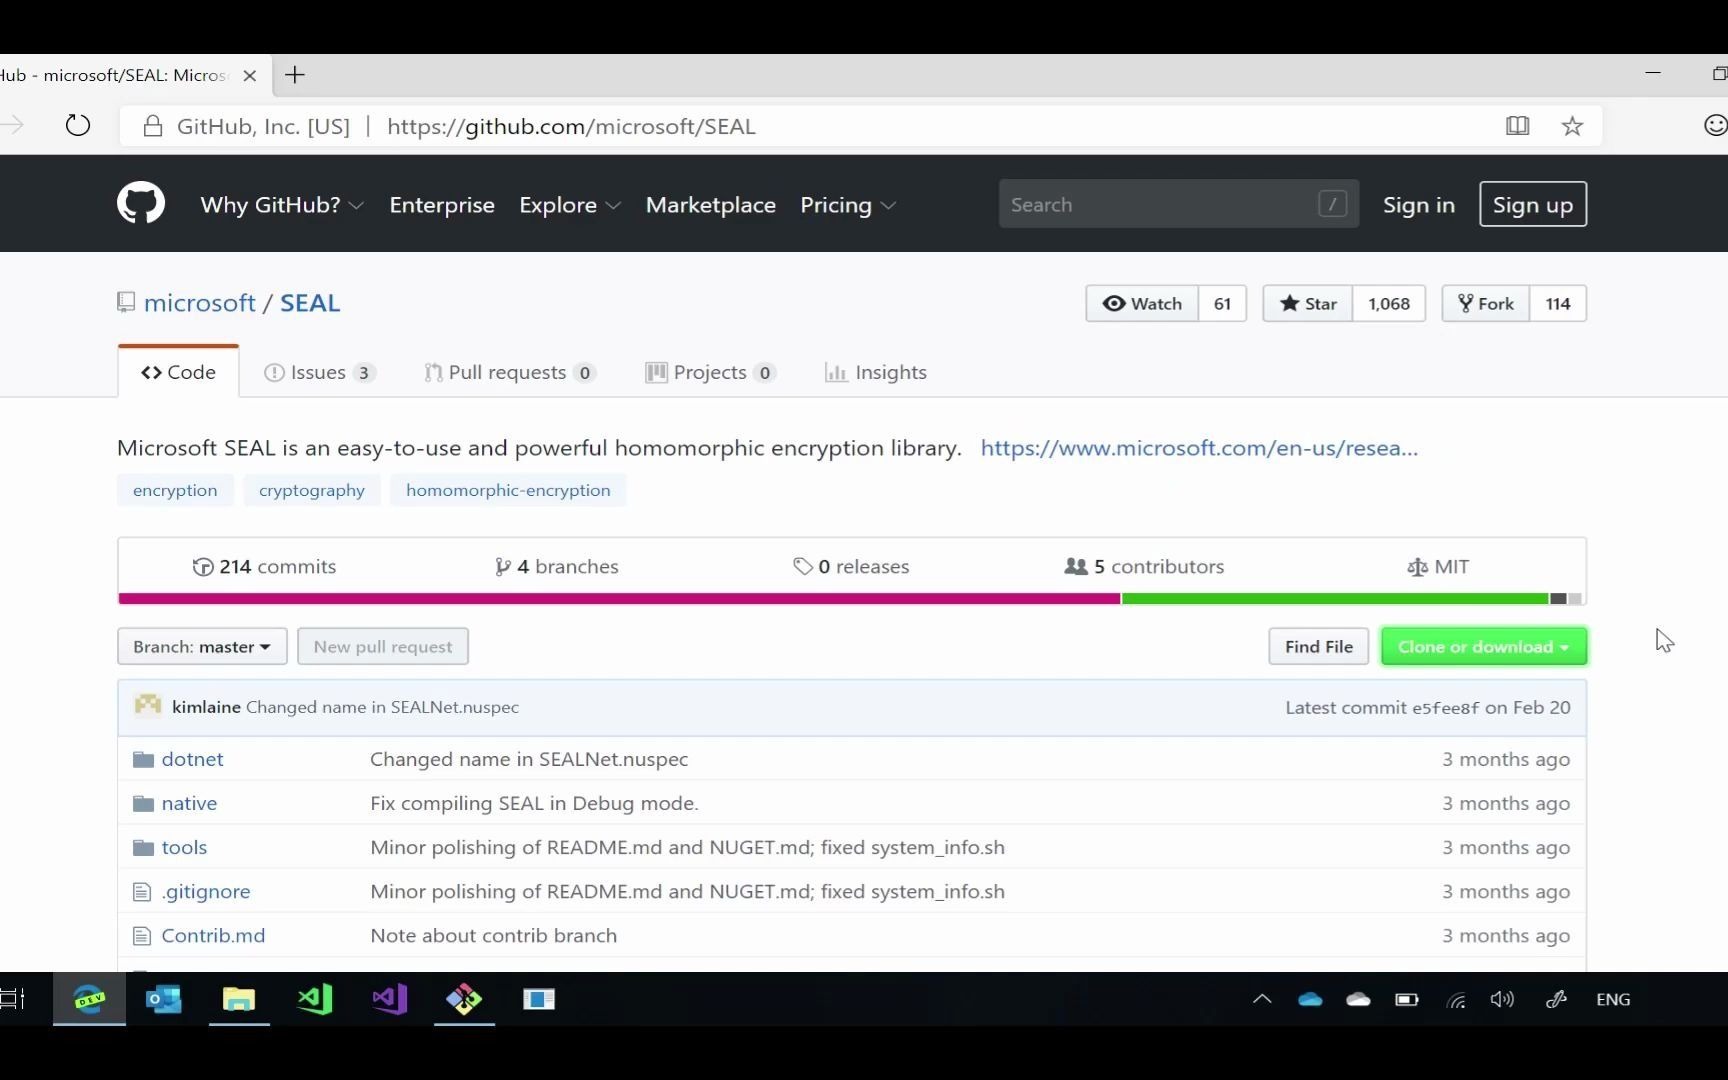Click the encryption topic tag
This screenshot has width=1728, height=1080.
pos(175,490)
